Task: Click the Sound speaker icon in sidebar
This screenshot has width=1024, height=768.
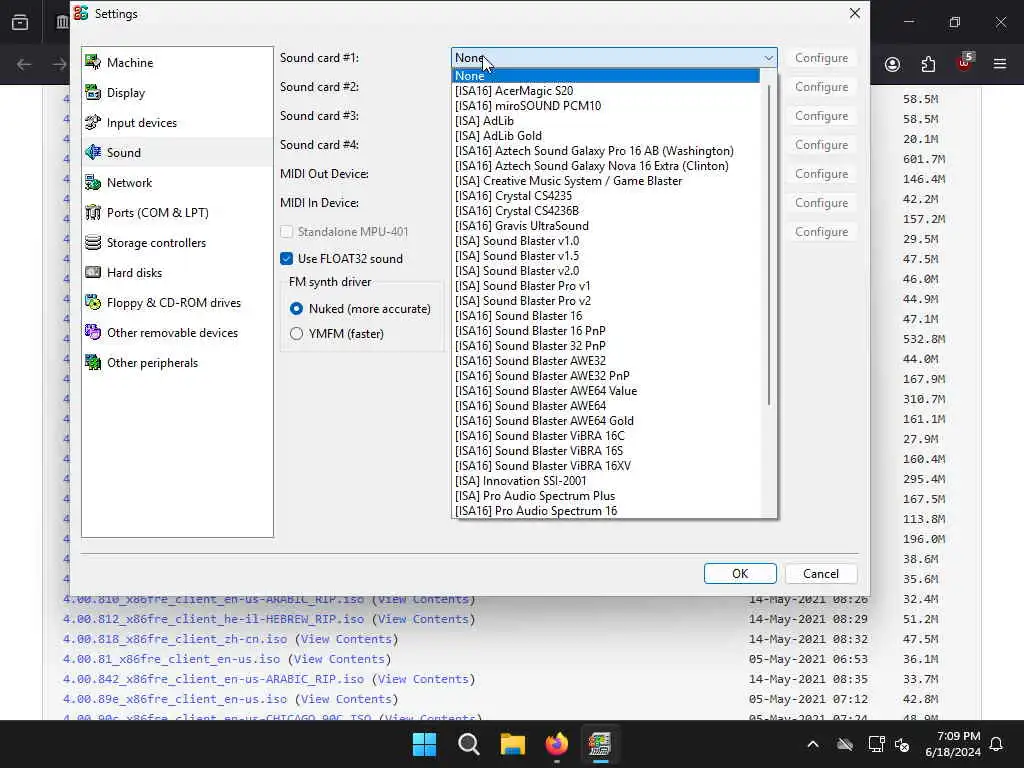Action: pos(93,152)
